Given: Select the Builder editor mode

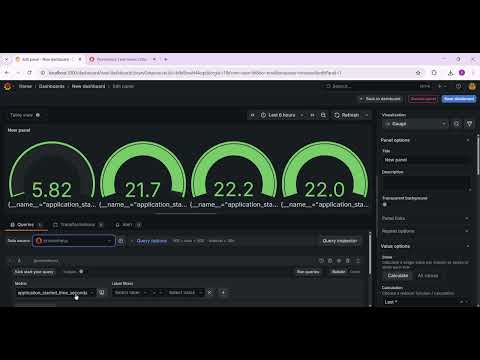Looking at the screenshot, I should tap(339, 272).
